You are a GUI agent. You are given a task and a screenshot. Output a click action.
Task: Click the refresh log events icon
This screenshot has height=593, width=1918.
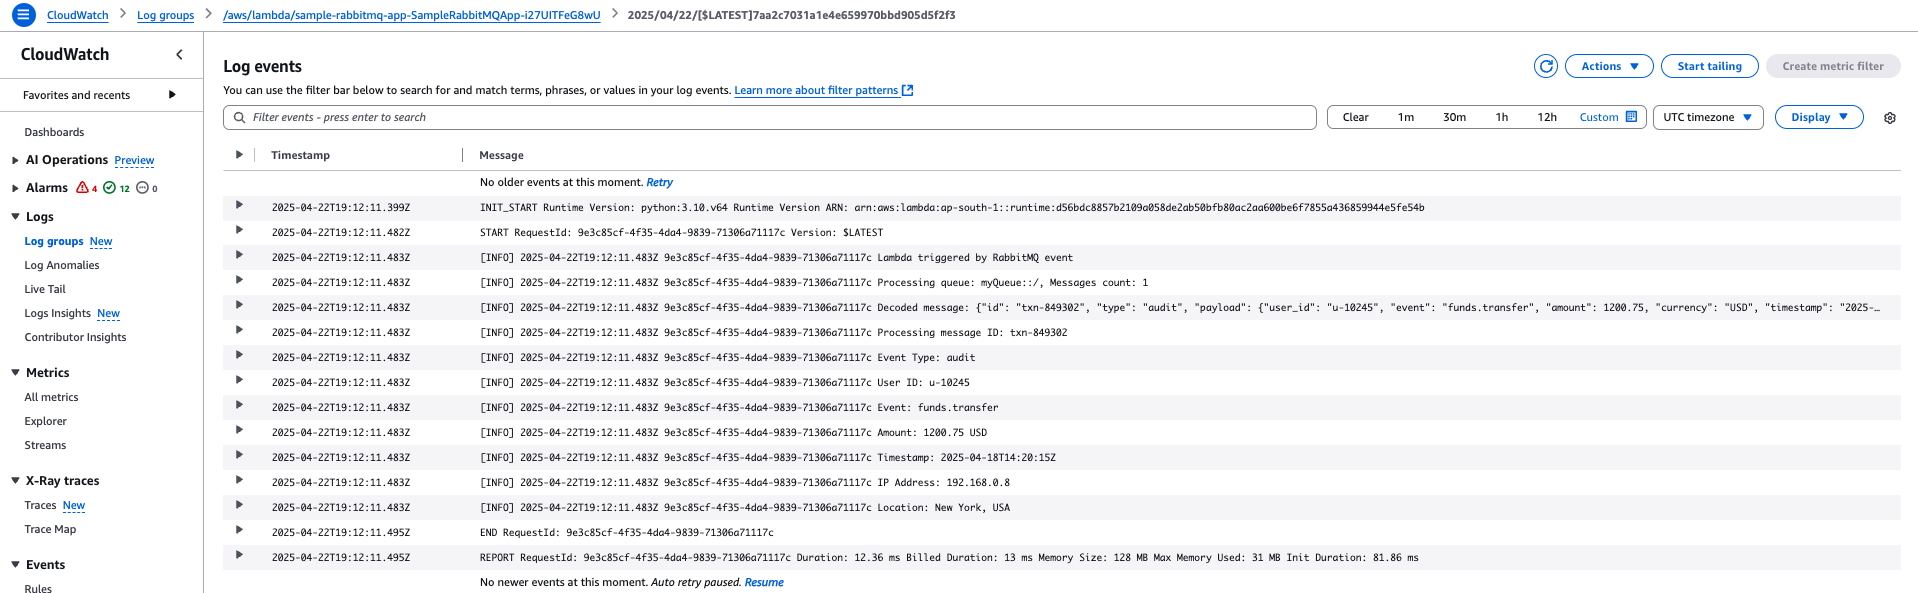[x=1545, y=66]
